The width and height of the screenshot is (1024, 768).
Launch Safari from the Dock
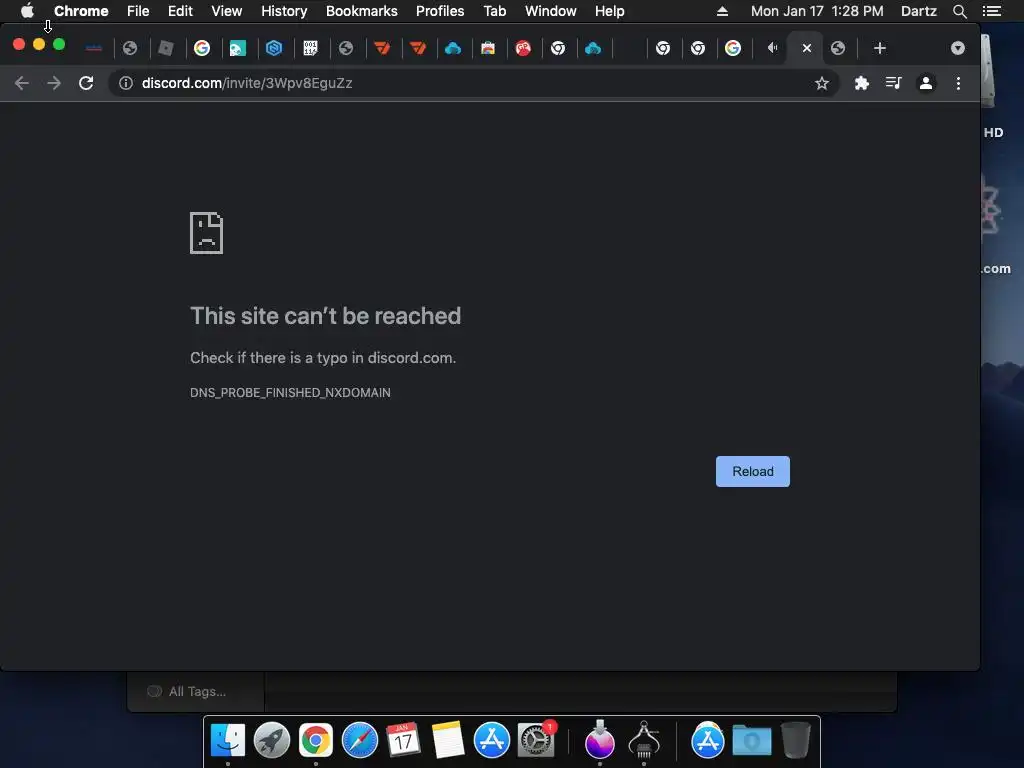click(x=360, y=740)
